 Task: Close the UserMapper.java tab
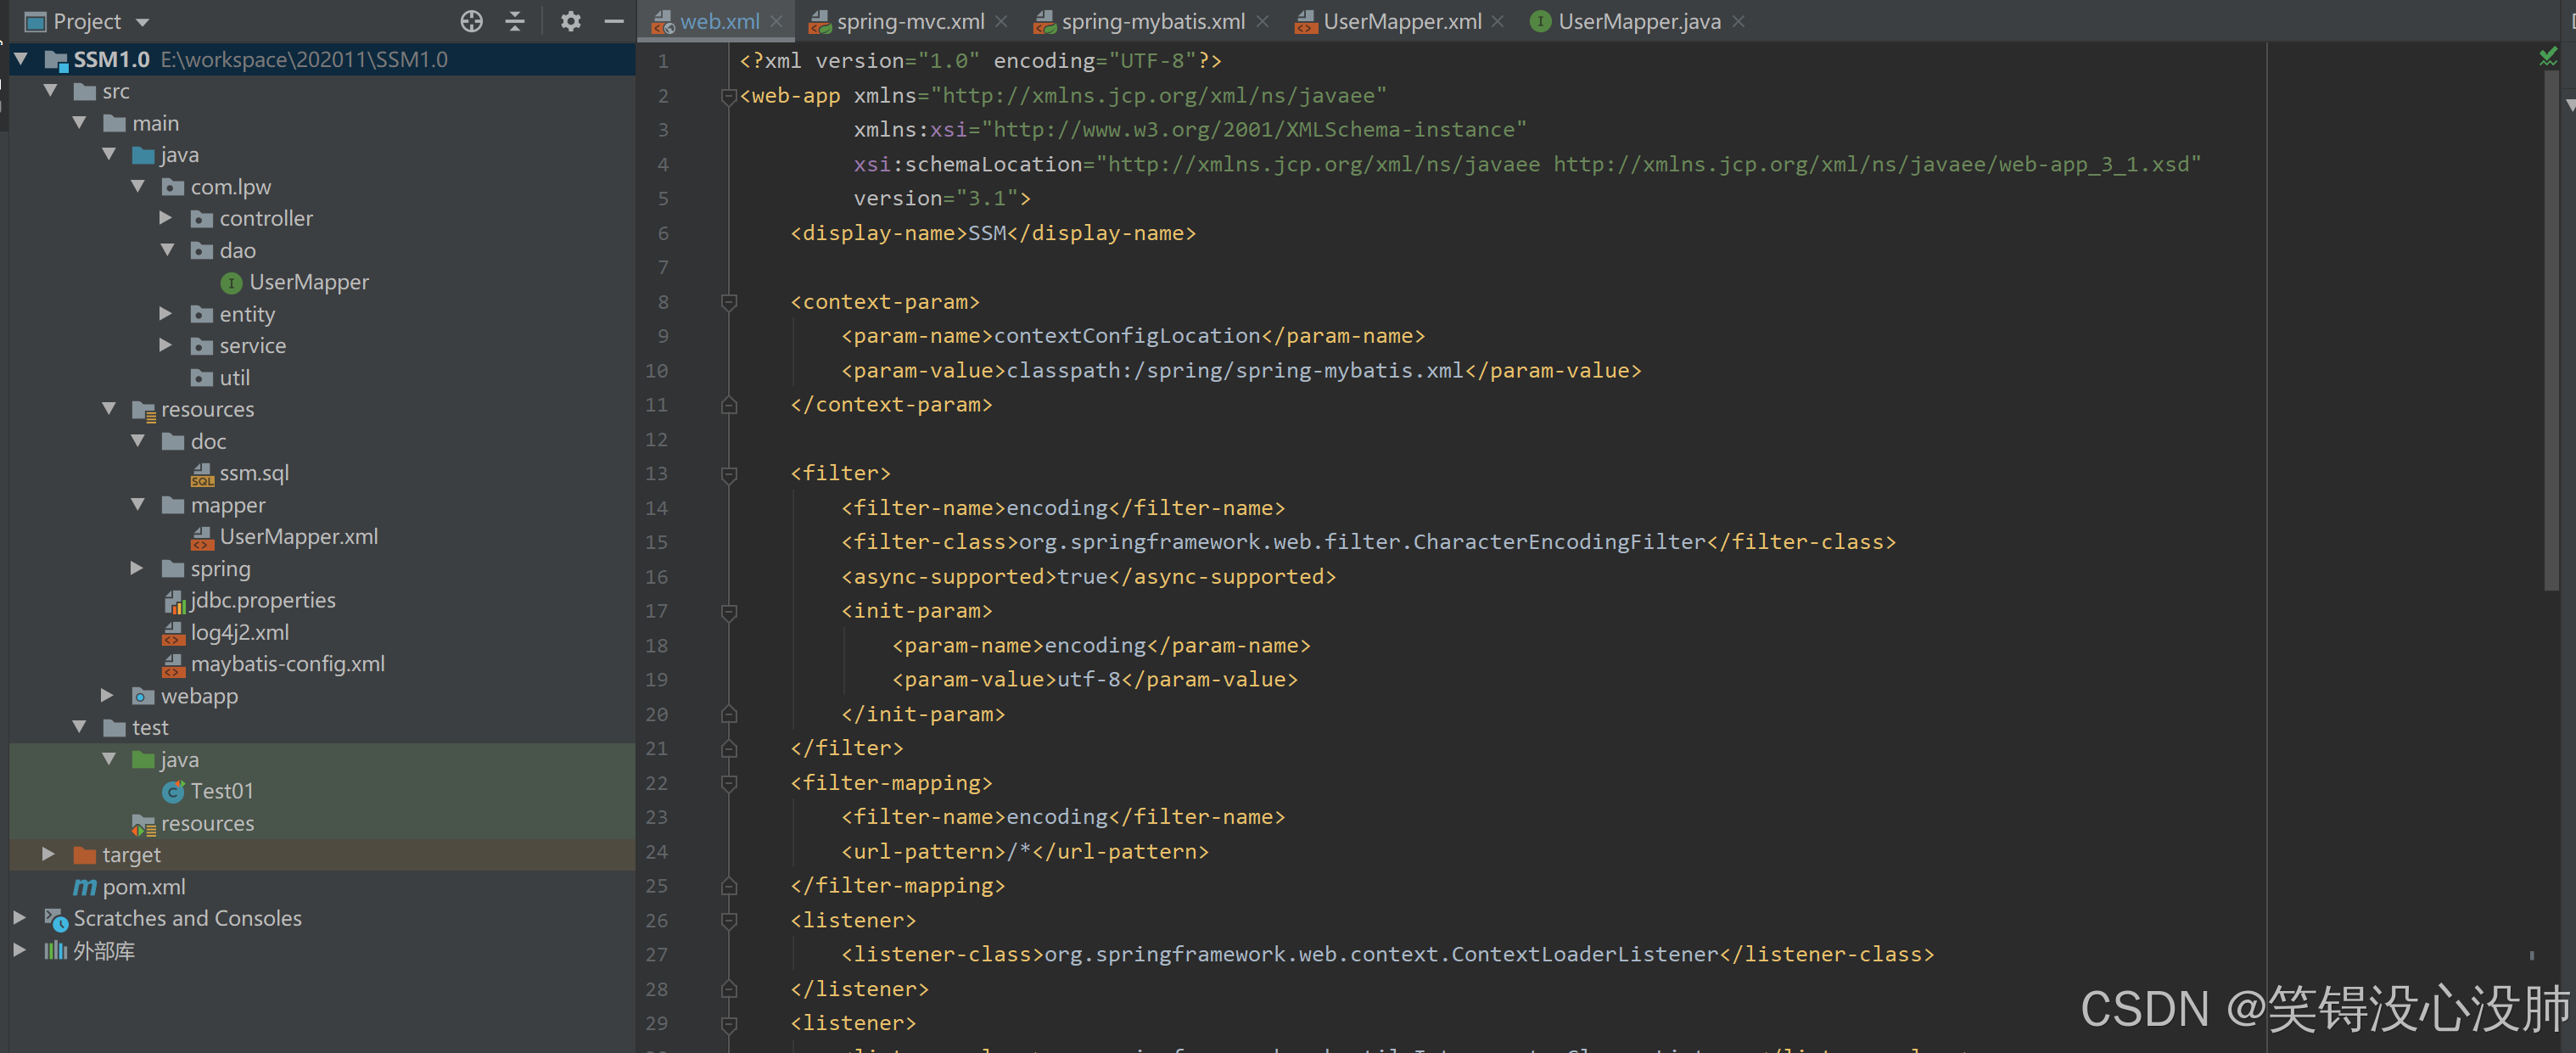1738,21
